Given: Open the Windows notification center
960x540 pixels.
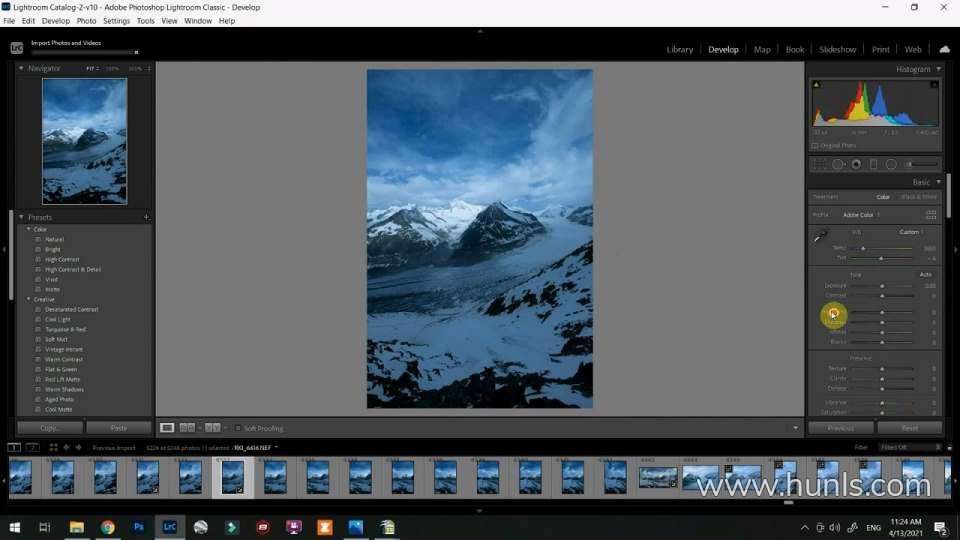Looking at the screenshot, I should [x=940, y=527].
